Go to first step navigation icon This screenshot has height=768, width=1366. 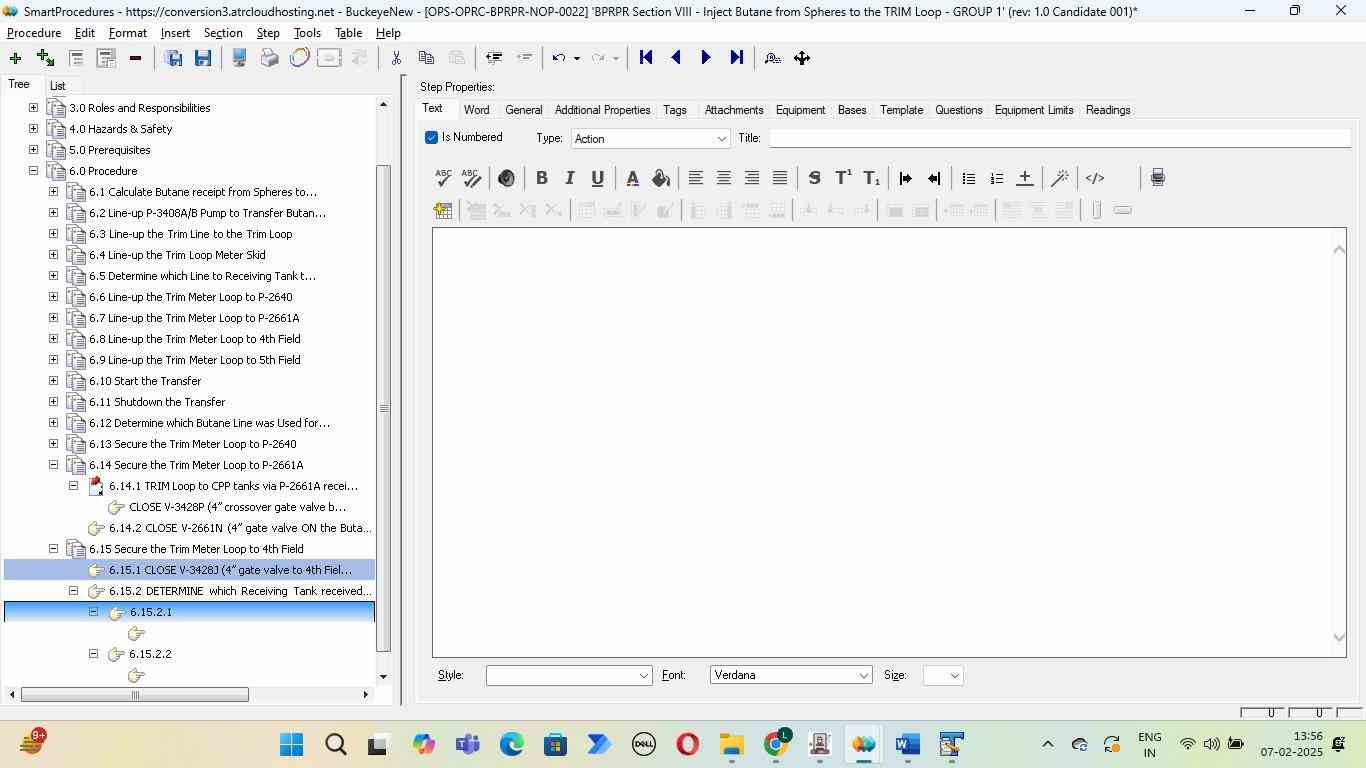click(646, 58)
